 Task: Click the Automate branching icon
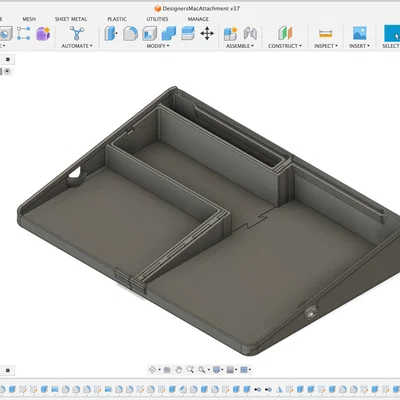[77, 33]
